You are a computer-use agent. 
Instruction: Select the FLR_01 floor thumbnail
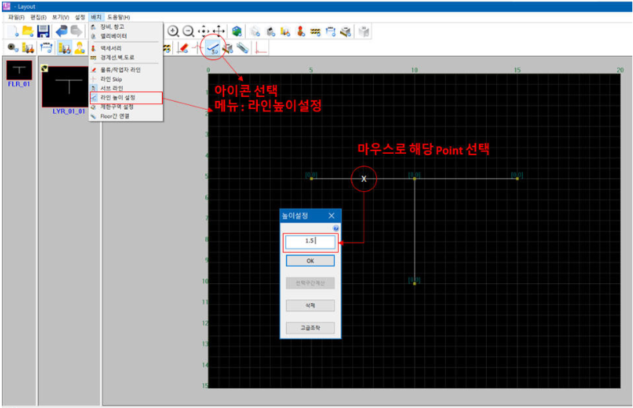(x=17, y=69)
